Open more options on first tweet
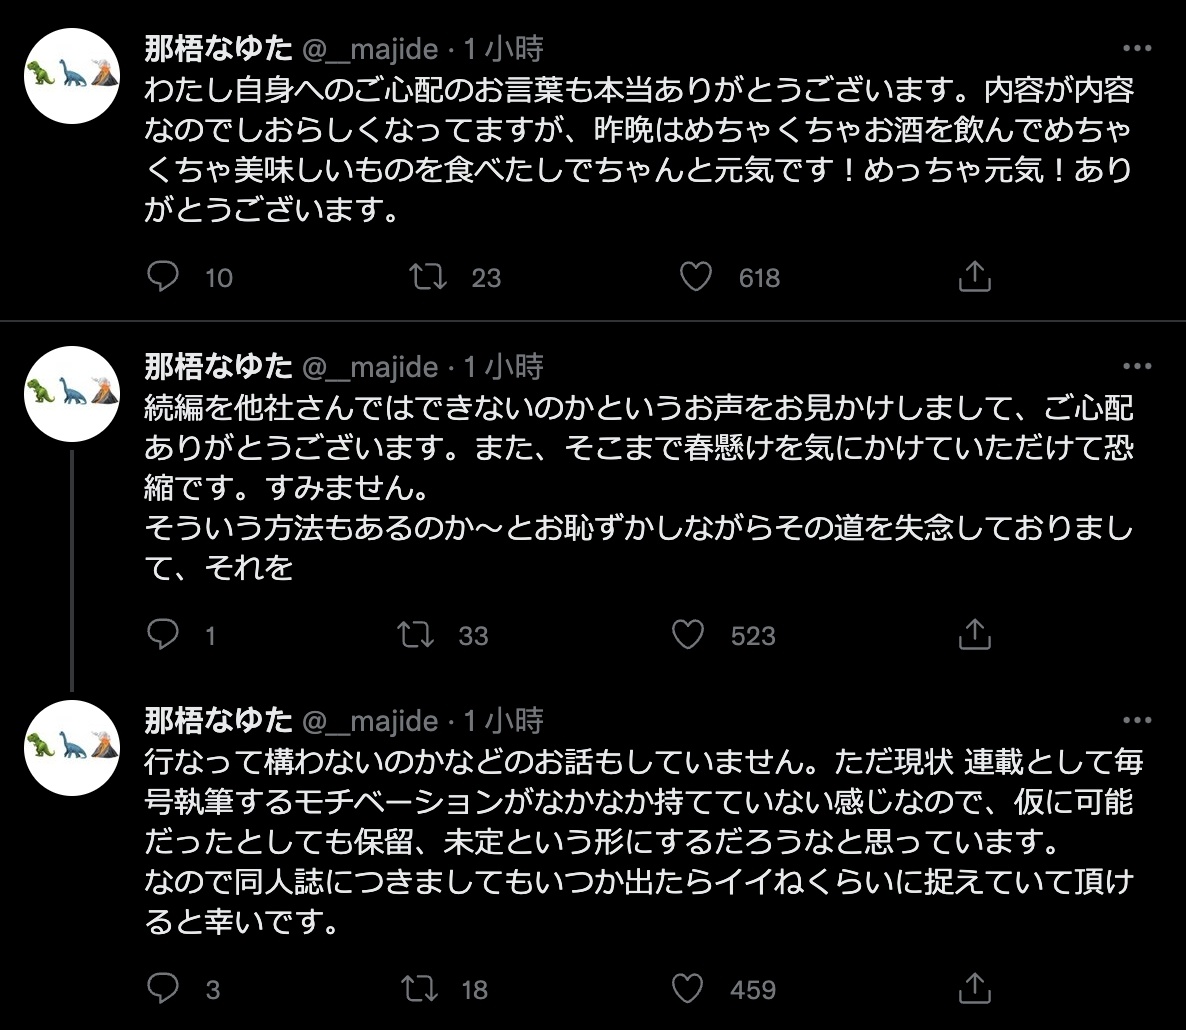 coord(1138,48)
